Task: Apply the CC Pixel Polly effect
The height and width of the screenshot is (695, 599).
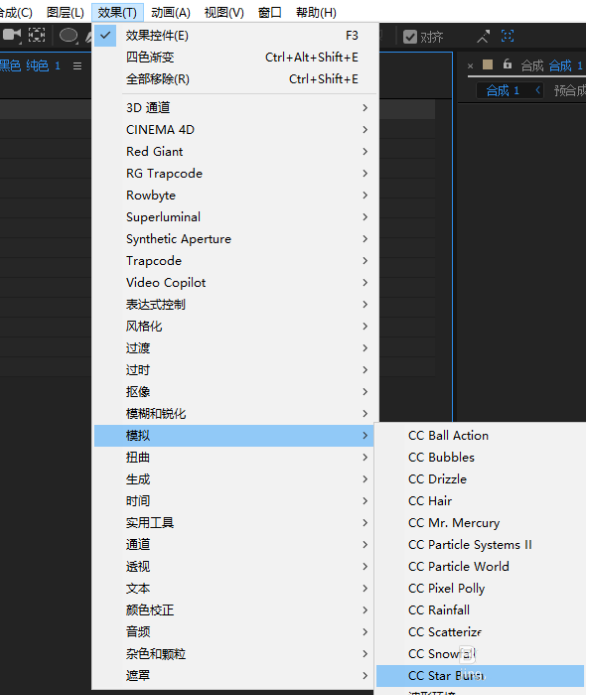Action: click(481, 588)
